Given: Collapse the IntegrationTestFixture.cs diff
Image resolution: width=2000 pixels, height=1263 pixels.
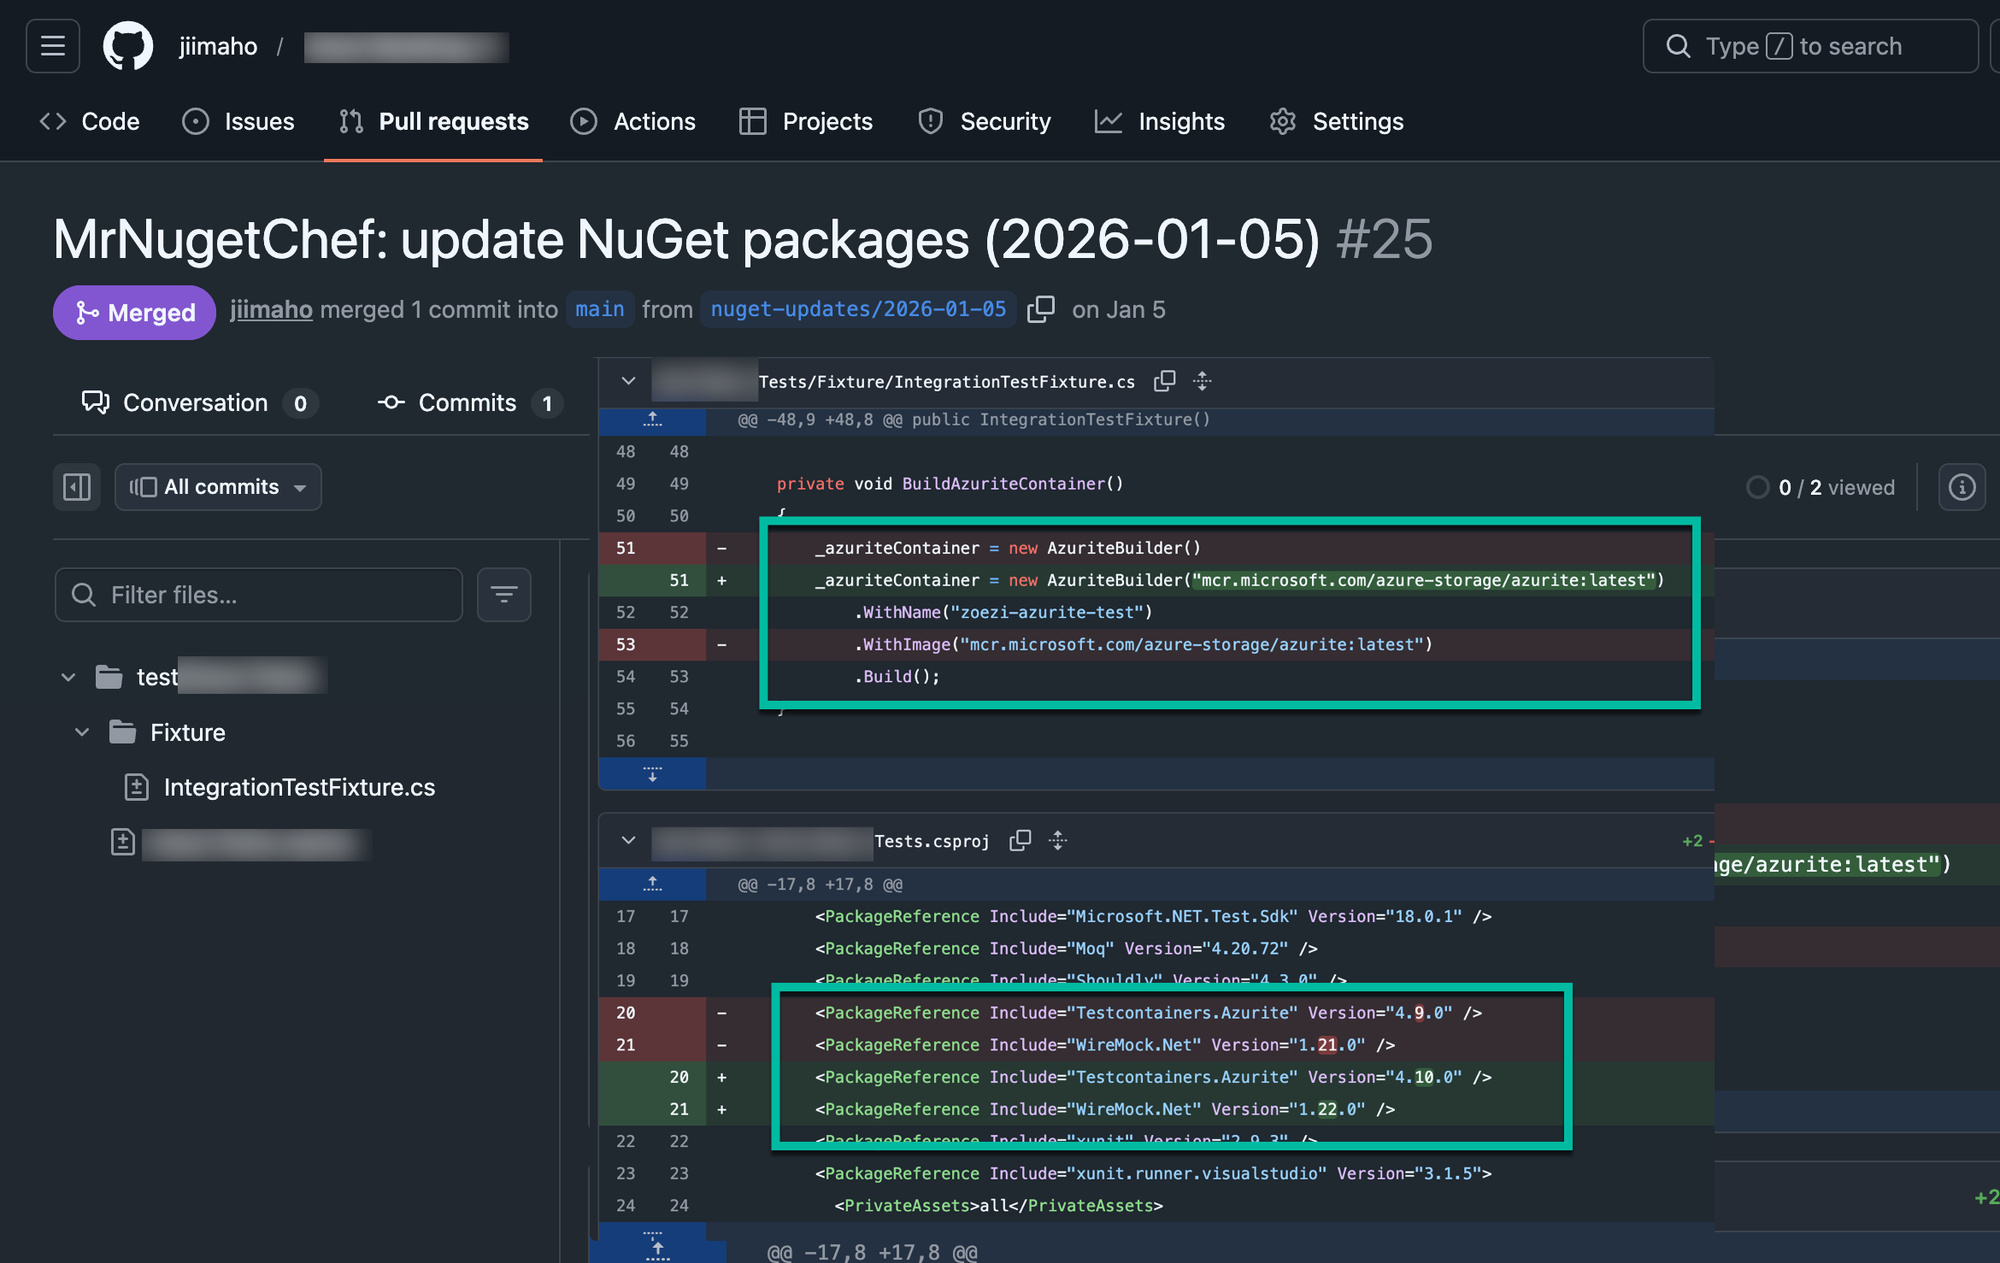Looking at the screenshot, I should tap(628, 381).
